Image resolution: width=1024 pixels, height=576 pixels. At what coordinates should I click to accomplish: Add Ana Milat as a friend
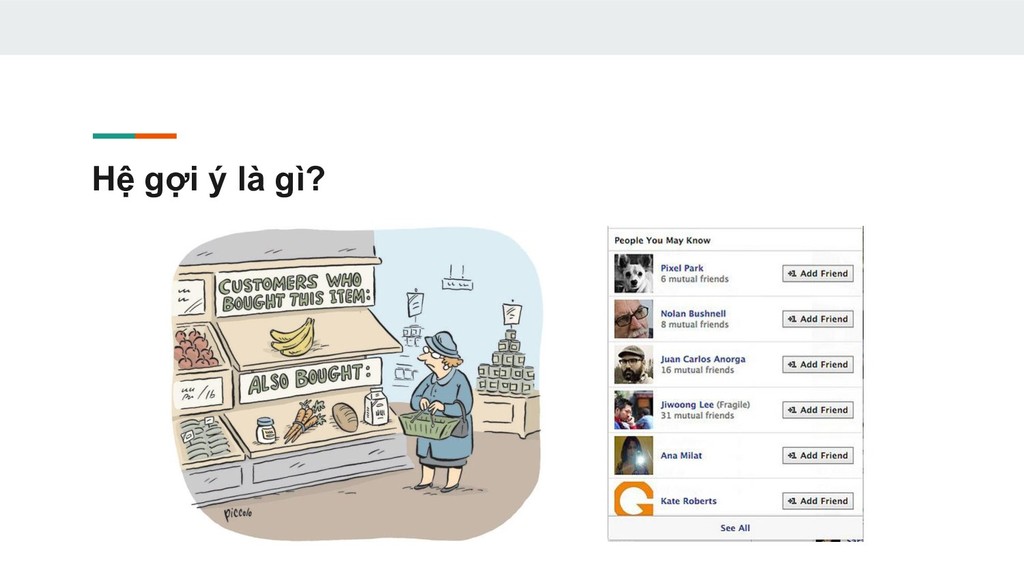pyautogui.click(x=818, y=455)
